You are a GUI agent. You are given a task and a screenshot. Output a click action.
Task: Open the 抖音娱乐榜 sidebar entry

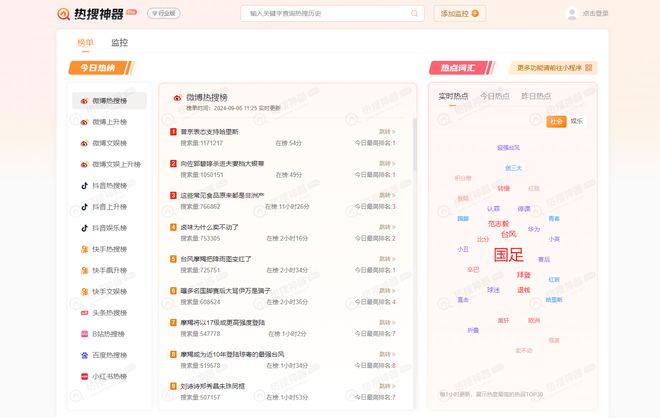(109, 228)
